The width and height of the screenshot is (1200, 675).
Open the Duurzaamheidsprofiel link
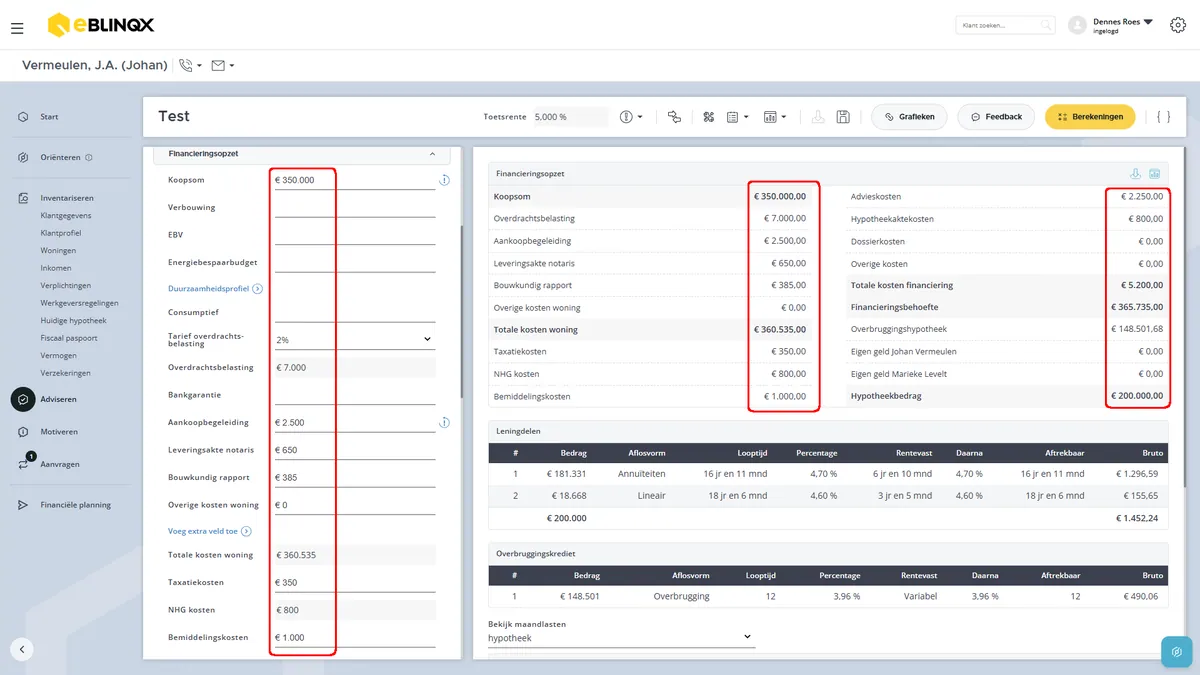pyautogui.click(x=215, y=289)
